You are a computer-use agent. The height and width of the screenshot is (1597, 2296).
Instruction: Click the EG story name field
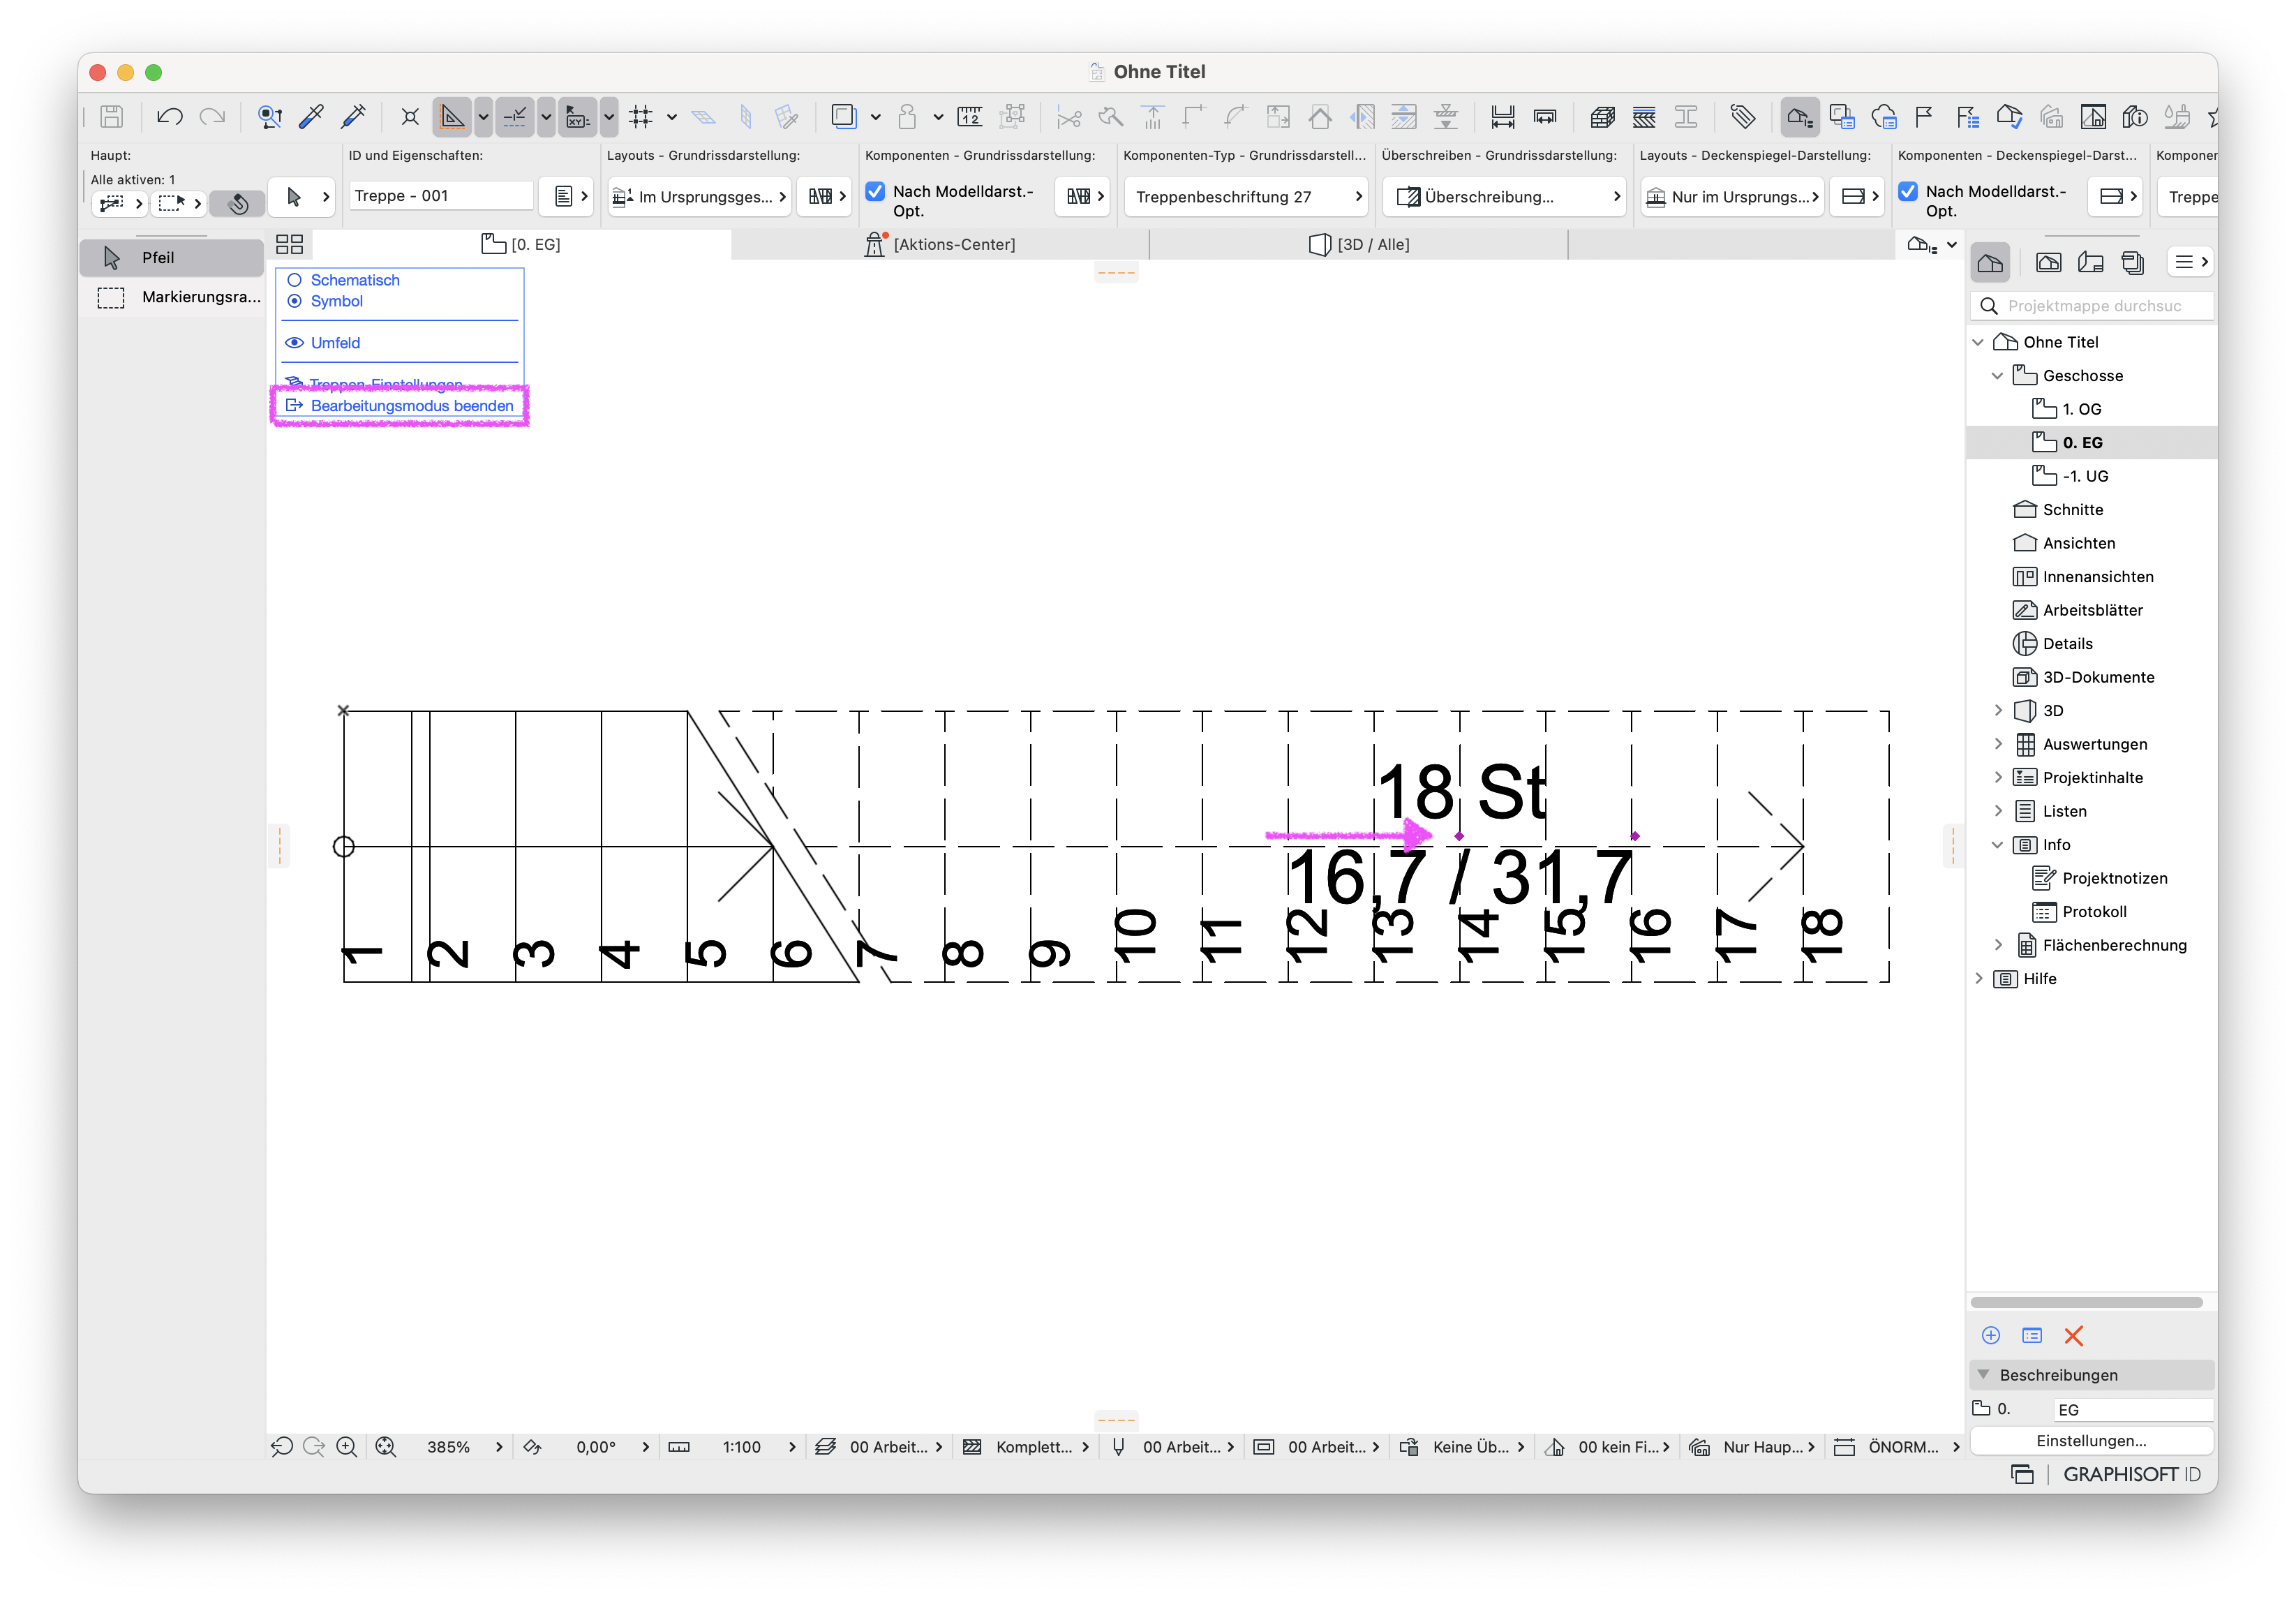2133,1409
